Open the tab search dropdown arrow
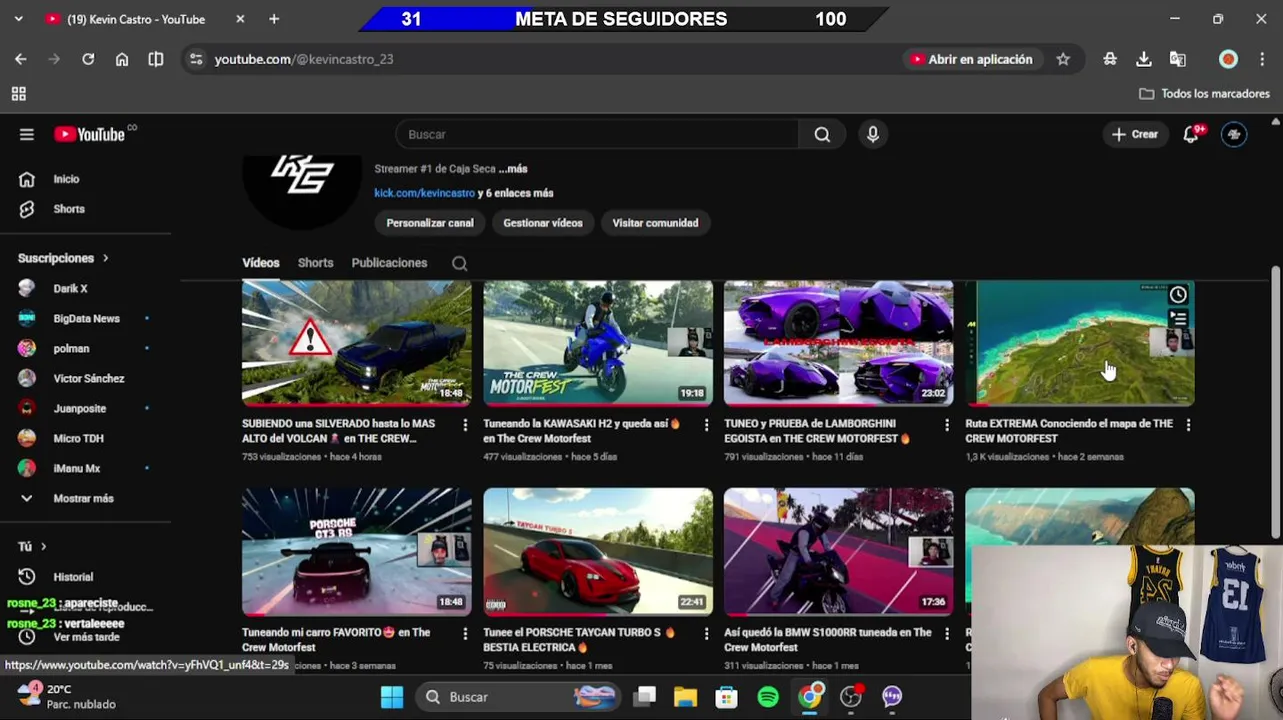 [18, 19]
